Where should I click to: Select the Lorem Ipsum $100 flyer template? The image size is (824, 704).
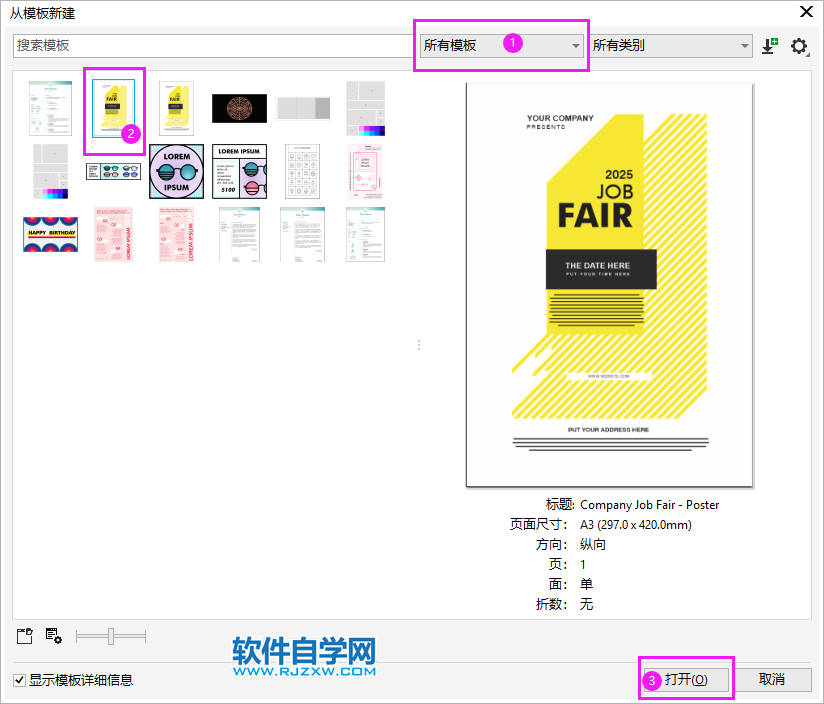[x=239, y=171]
